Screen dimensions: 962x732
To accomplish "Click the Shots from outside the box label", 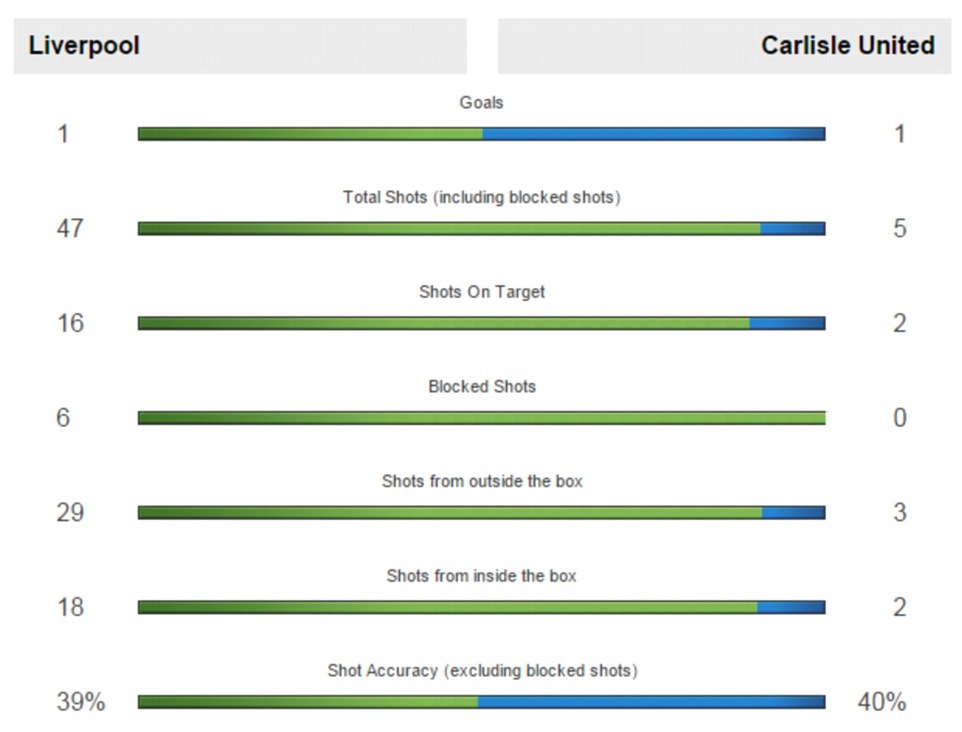I will (481, 481).
